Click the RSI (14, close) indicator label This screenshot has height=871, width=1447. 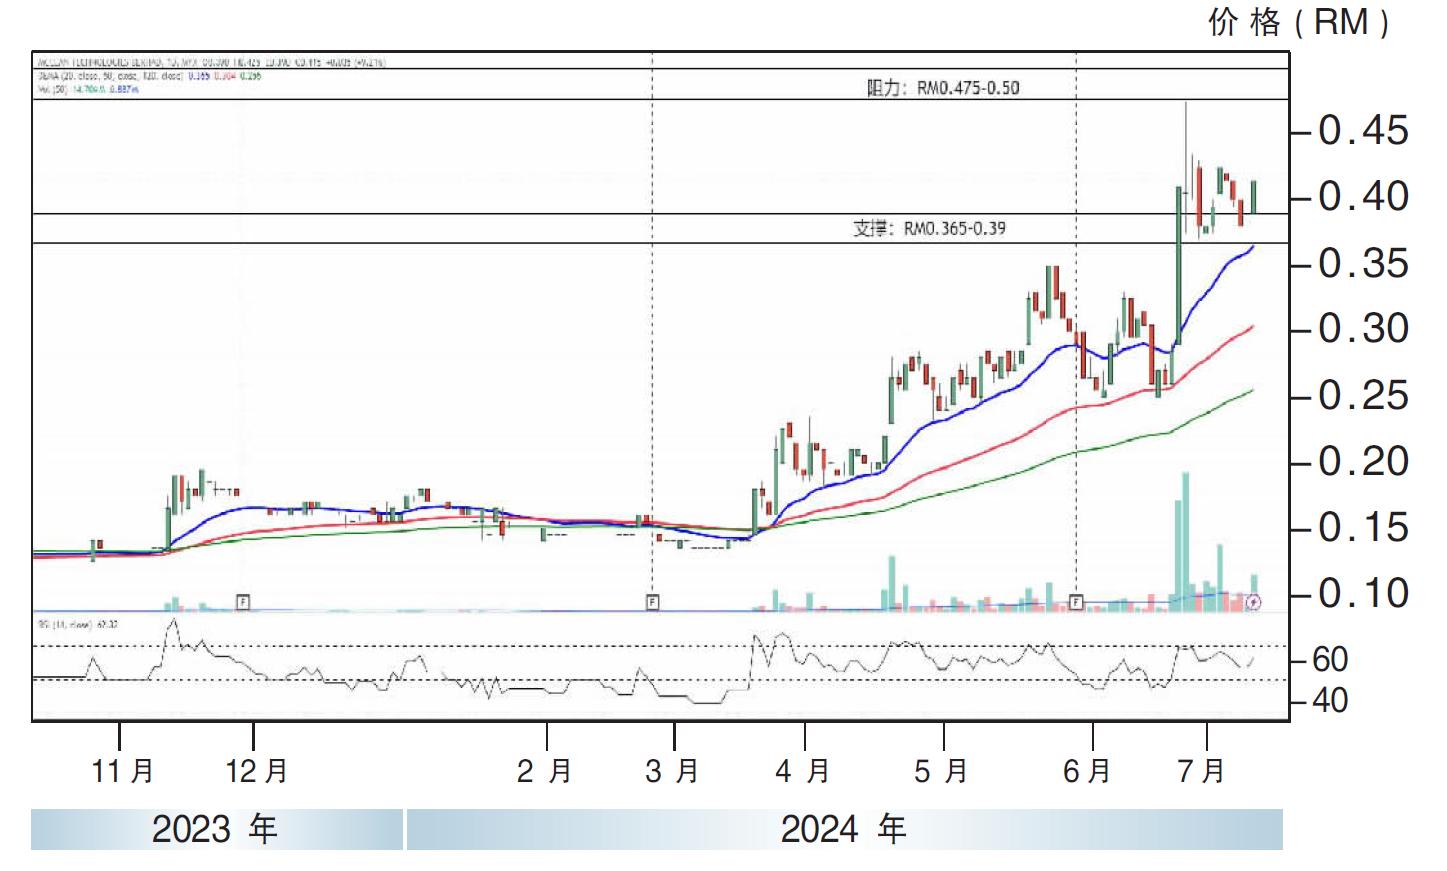coord(67,625)
